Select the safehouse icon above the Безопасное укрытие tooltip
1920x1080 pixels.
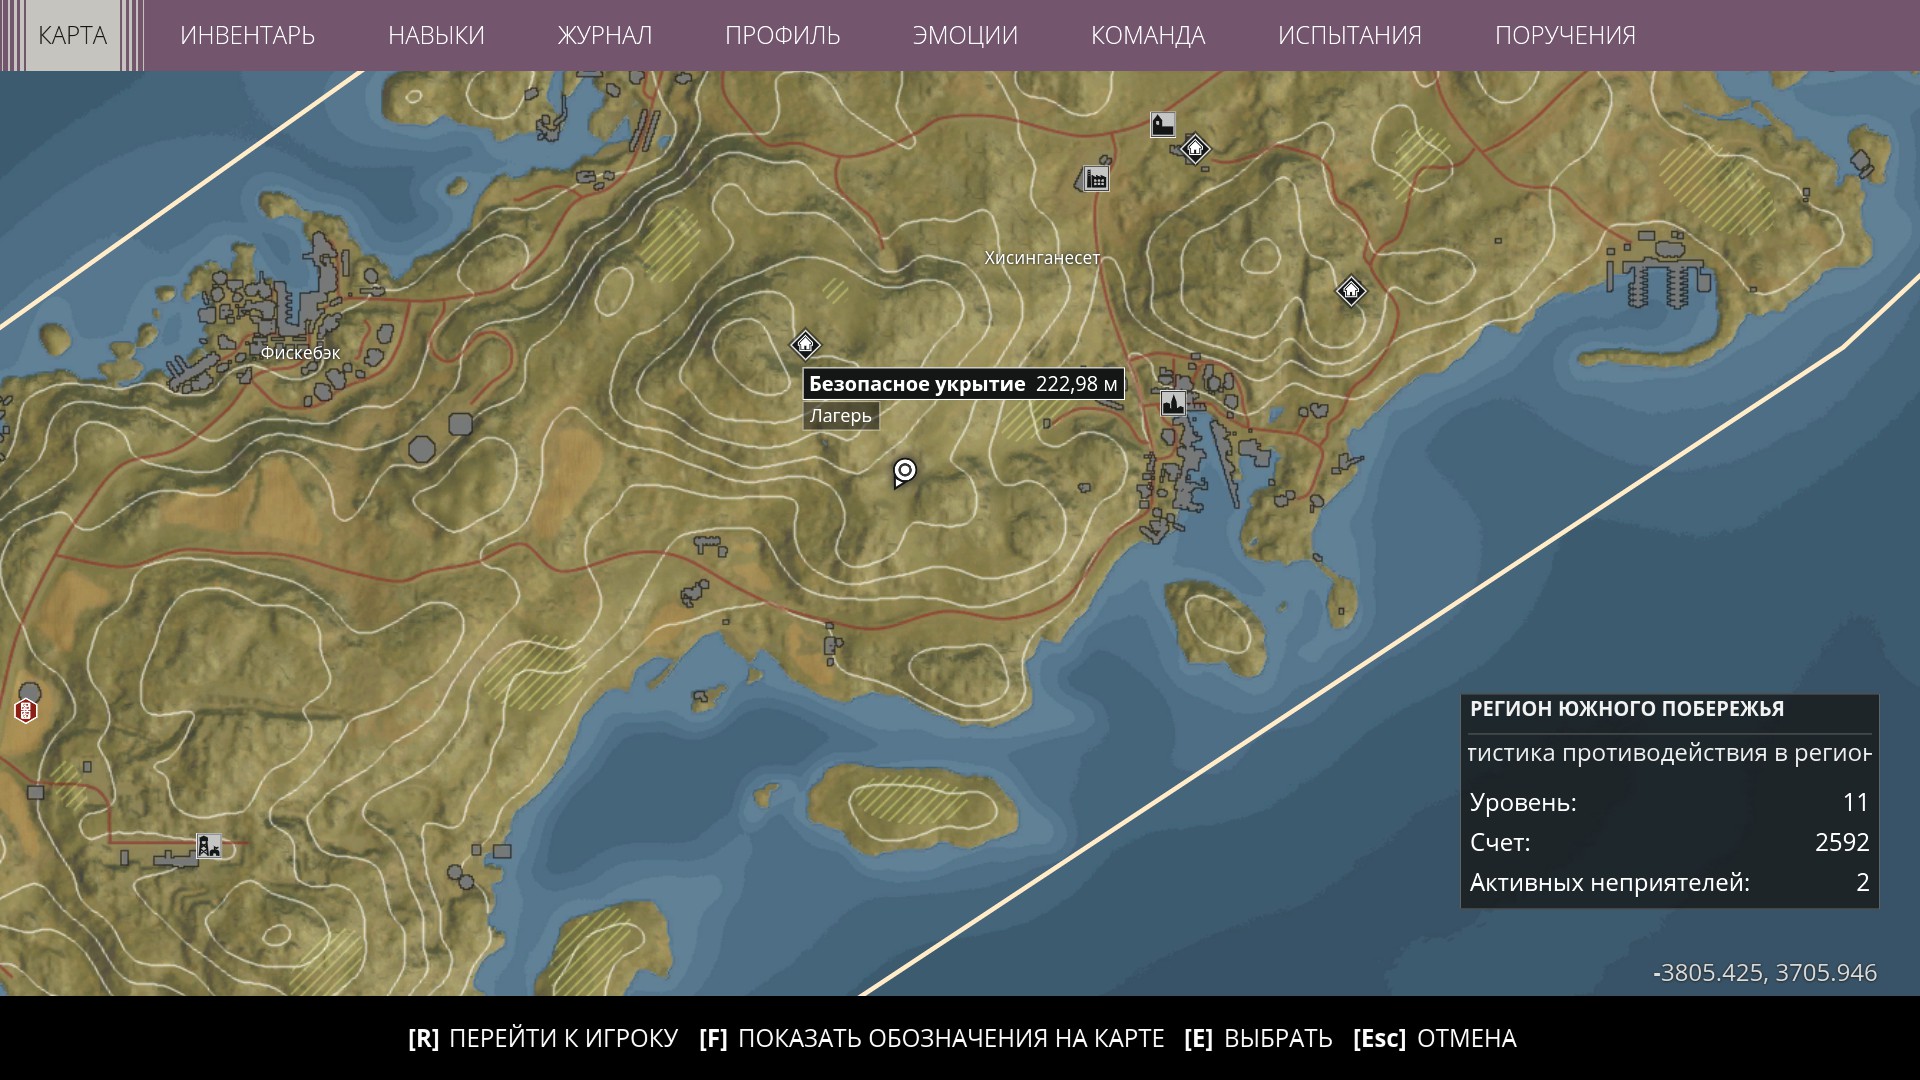[x=805, y=345]
